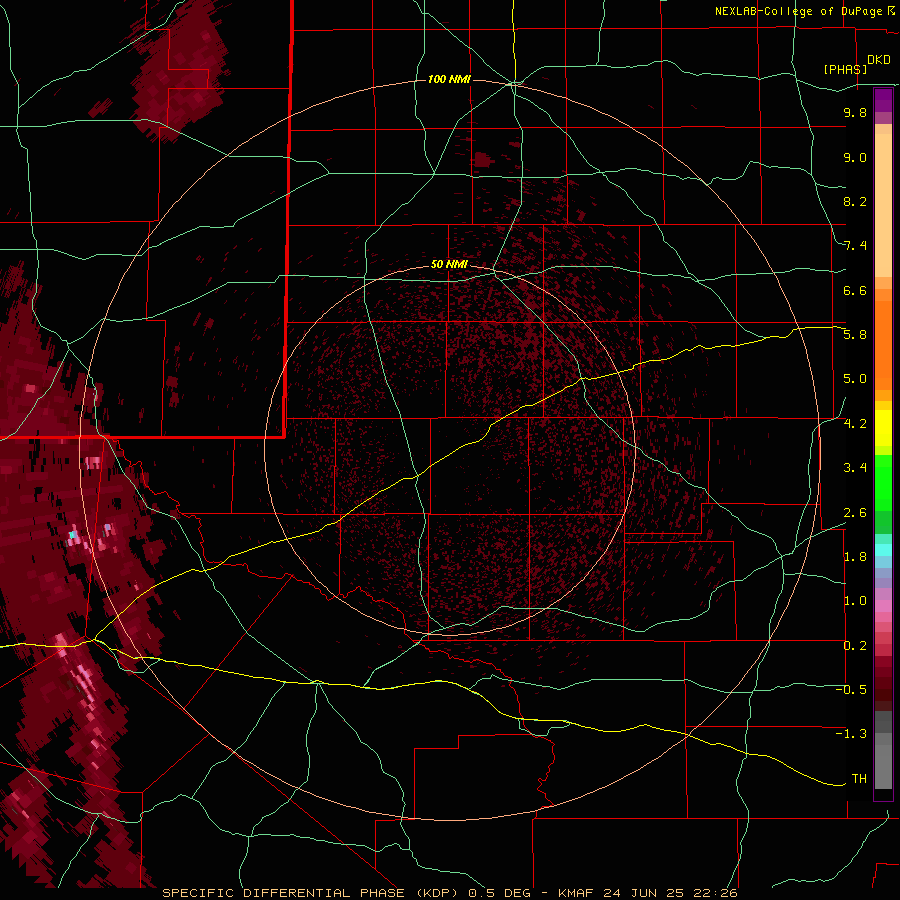Click the 50 NMI range ring label
Viewport: 900px width, 900px height.
pyautogui.click(x=449, y=264)
